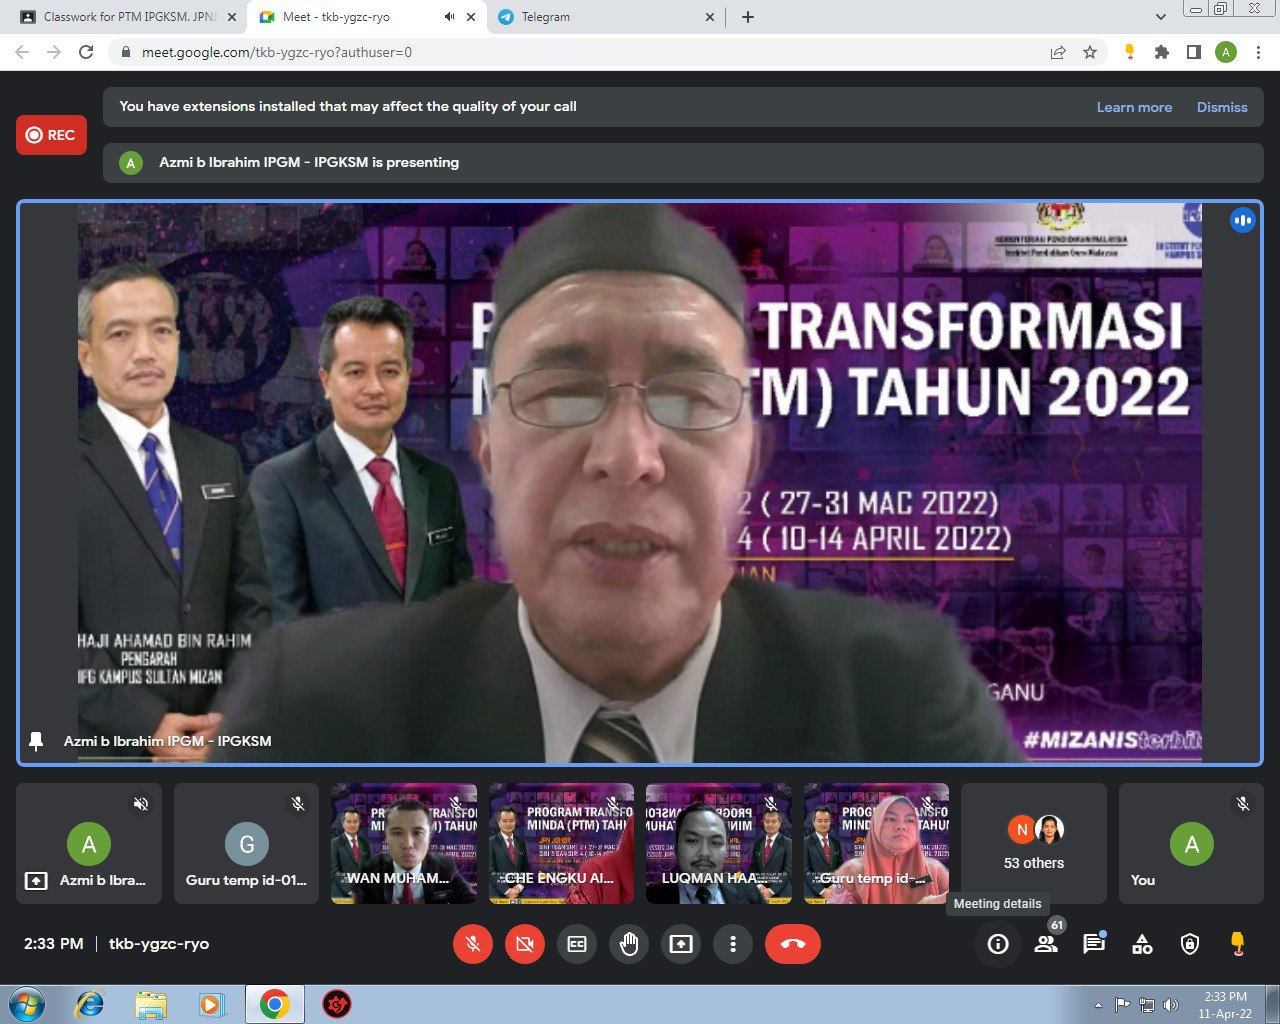Screen dimensions: 1280x1024
Task: Click the REC recording indicator
Action: pos(51,135)
